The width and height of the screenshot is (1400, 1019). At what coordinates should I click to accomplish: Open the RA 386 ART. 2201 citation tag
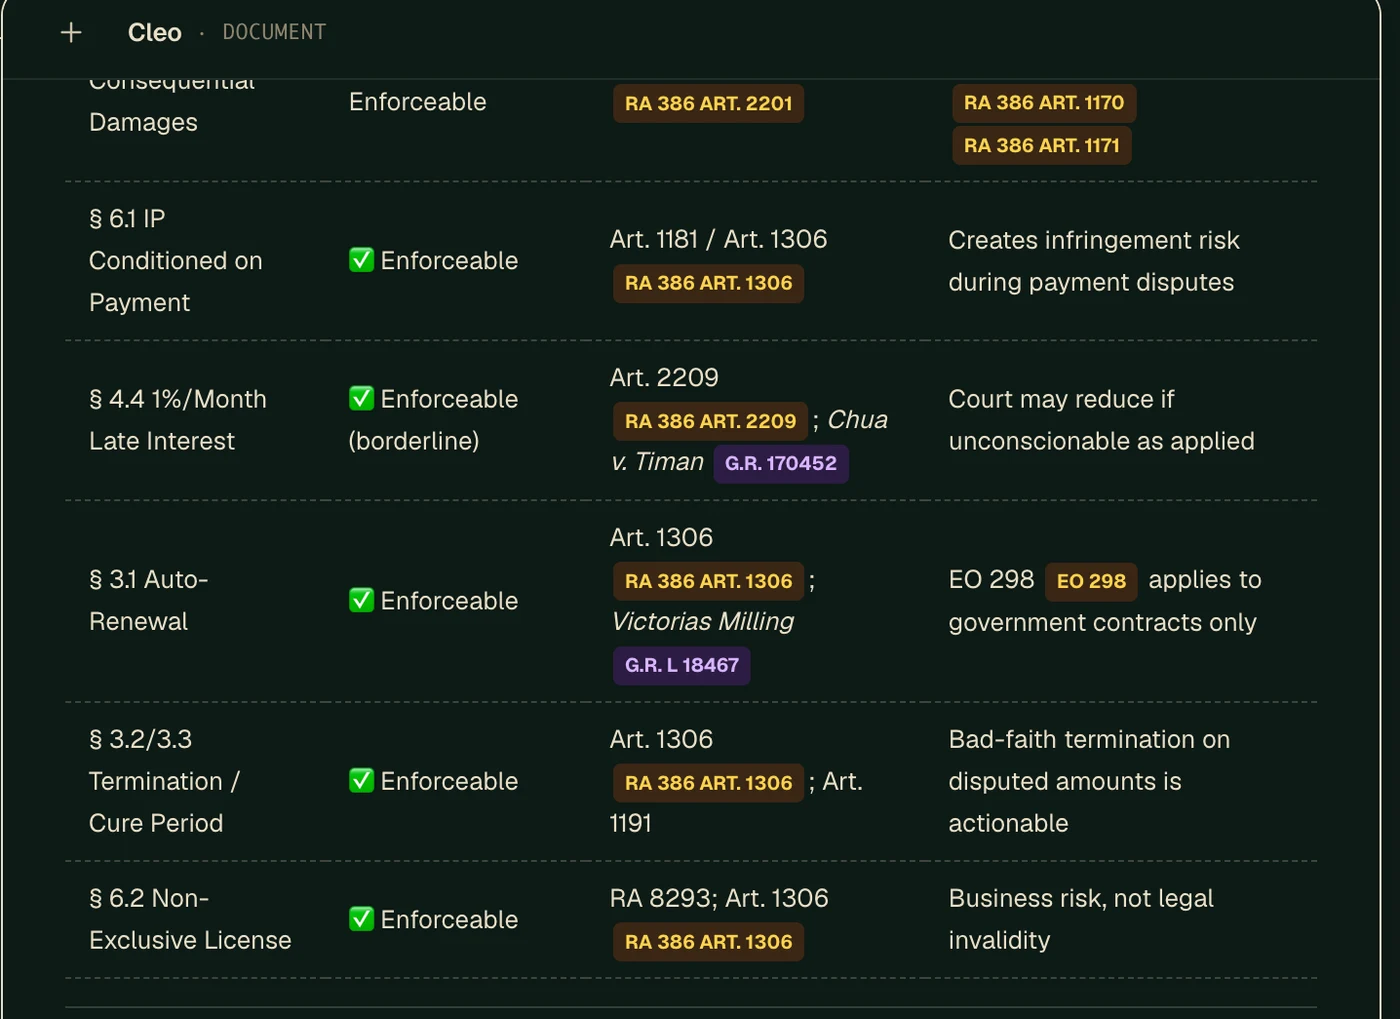(708, 103)
